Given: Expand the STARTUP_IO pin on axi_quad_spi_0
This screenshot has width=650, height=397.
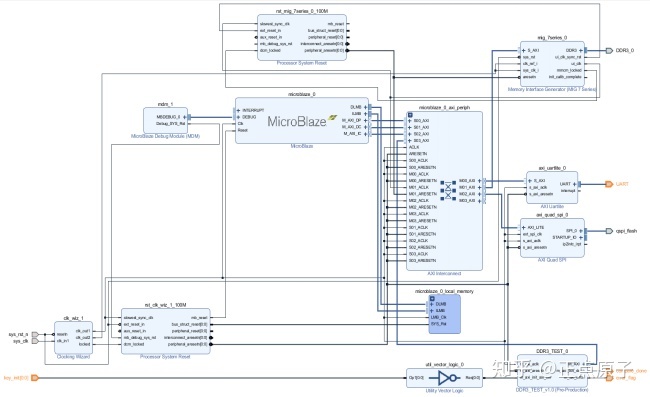Looking at the screenshot, I should 581,237.
